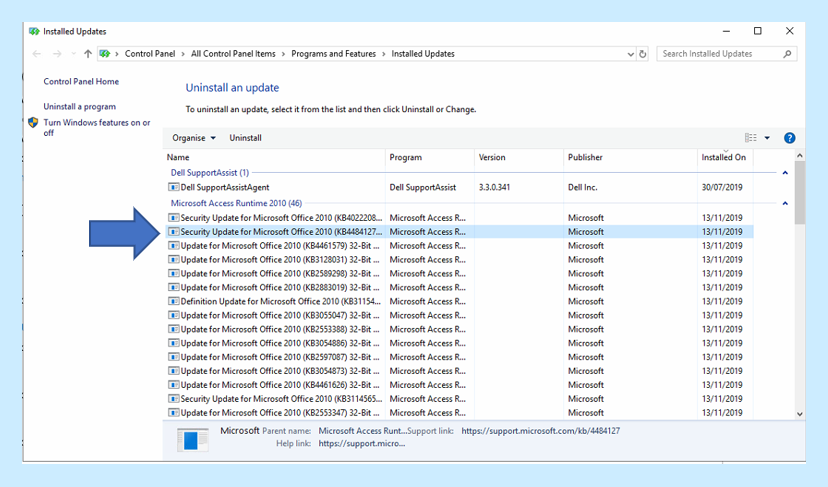Select Control Panel in breadcrumb

[149, 54]
